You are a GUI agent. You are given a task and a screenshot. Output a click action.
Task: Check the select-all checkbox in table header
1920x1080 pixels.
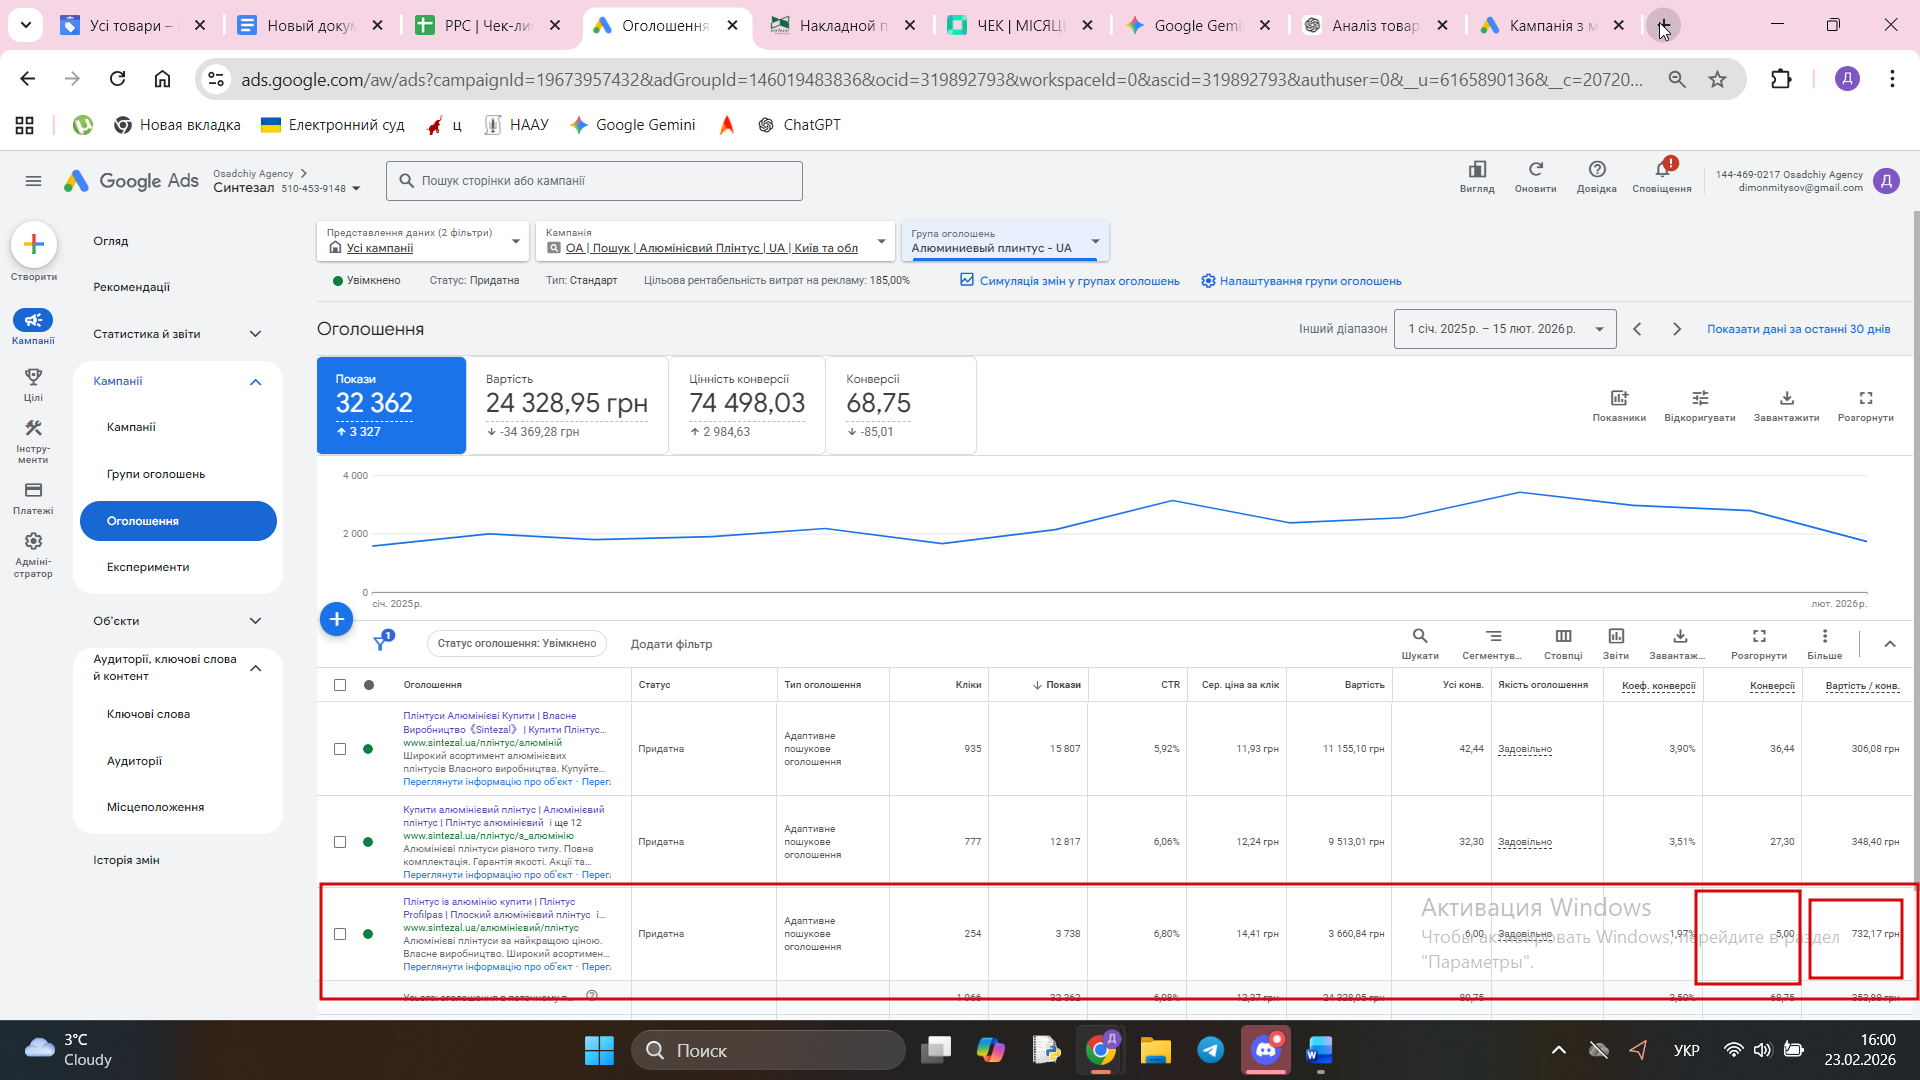click(340, 685)
